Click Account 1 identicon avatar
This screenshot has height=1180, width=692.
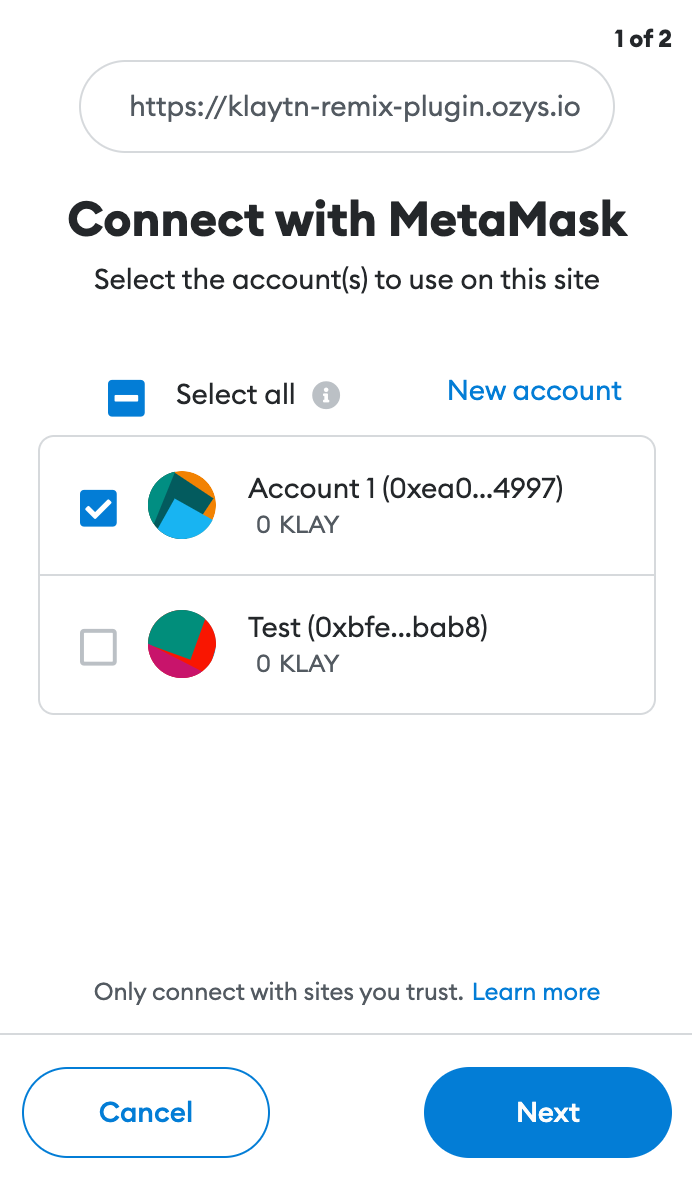coord(182,505)
